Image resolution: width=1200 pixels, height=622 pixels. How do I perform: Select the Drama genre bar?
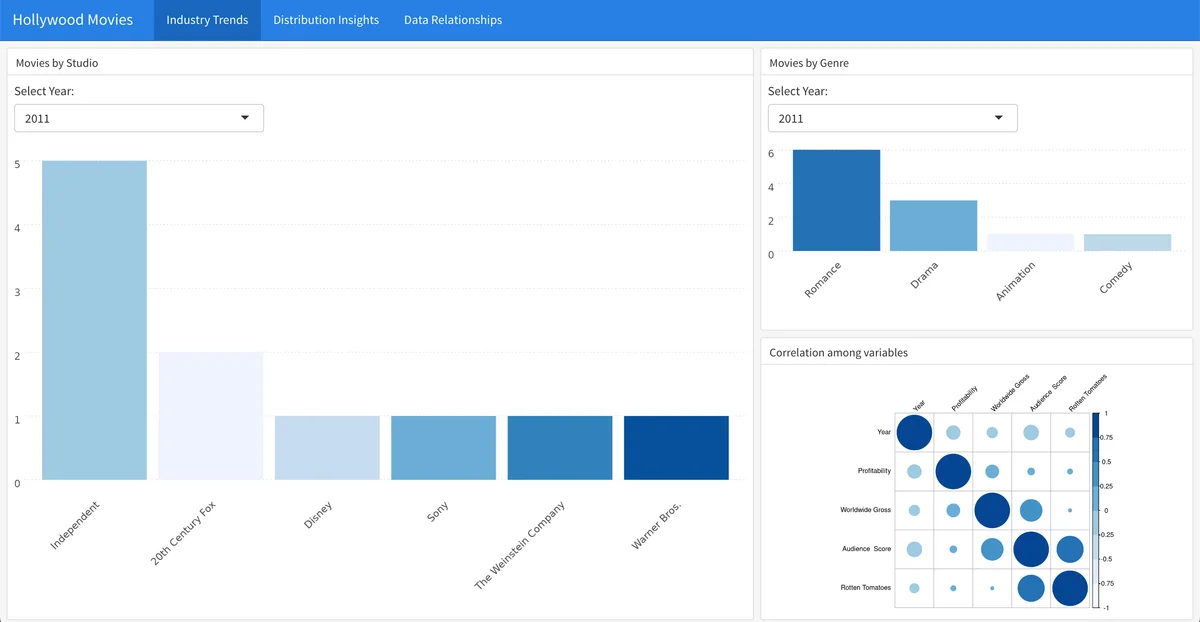[x=933, y=226]
